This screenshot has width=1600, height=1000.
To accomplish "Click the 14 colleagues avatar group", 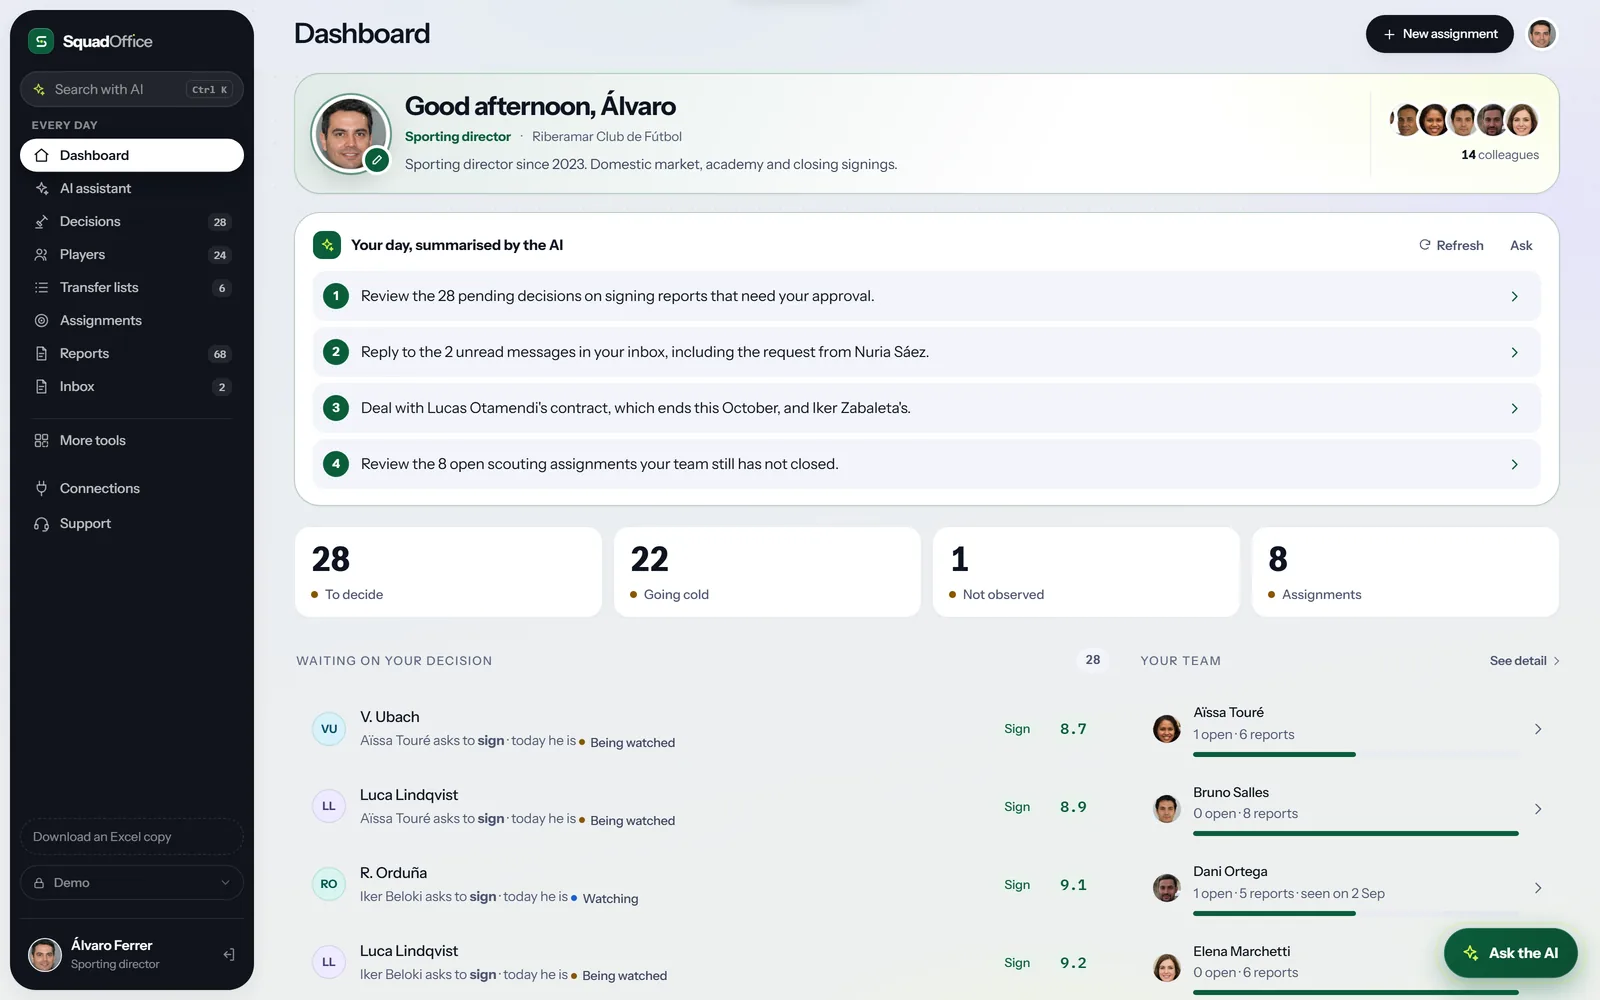I will [x=1464, y=120].
